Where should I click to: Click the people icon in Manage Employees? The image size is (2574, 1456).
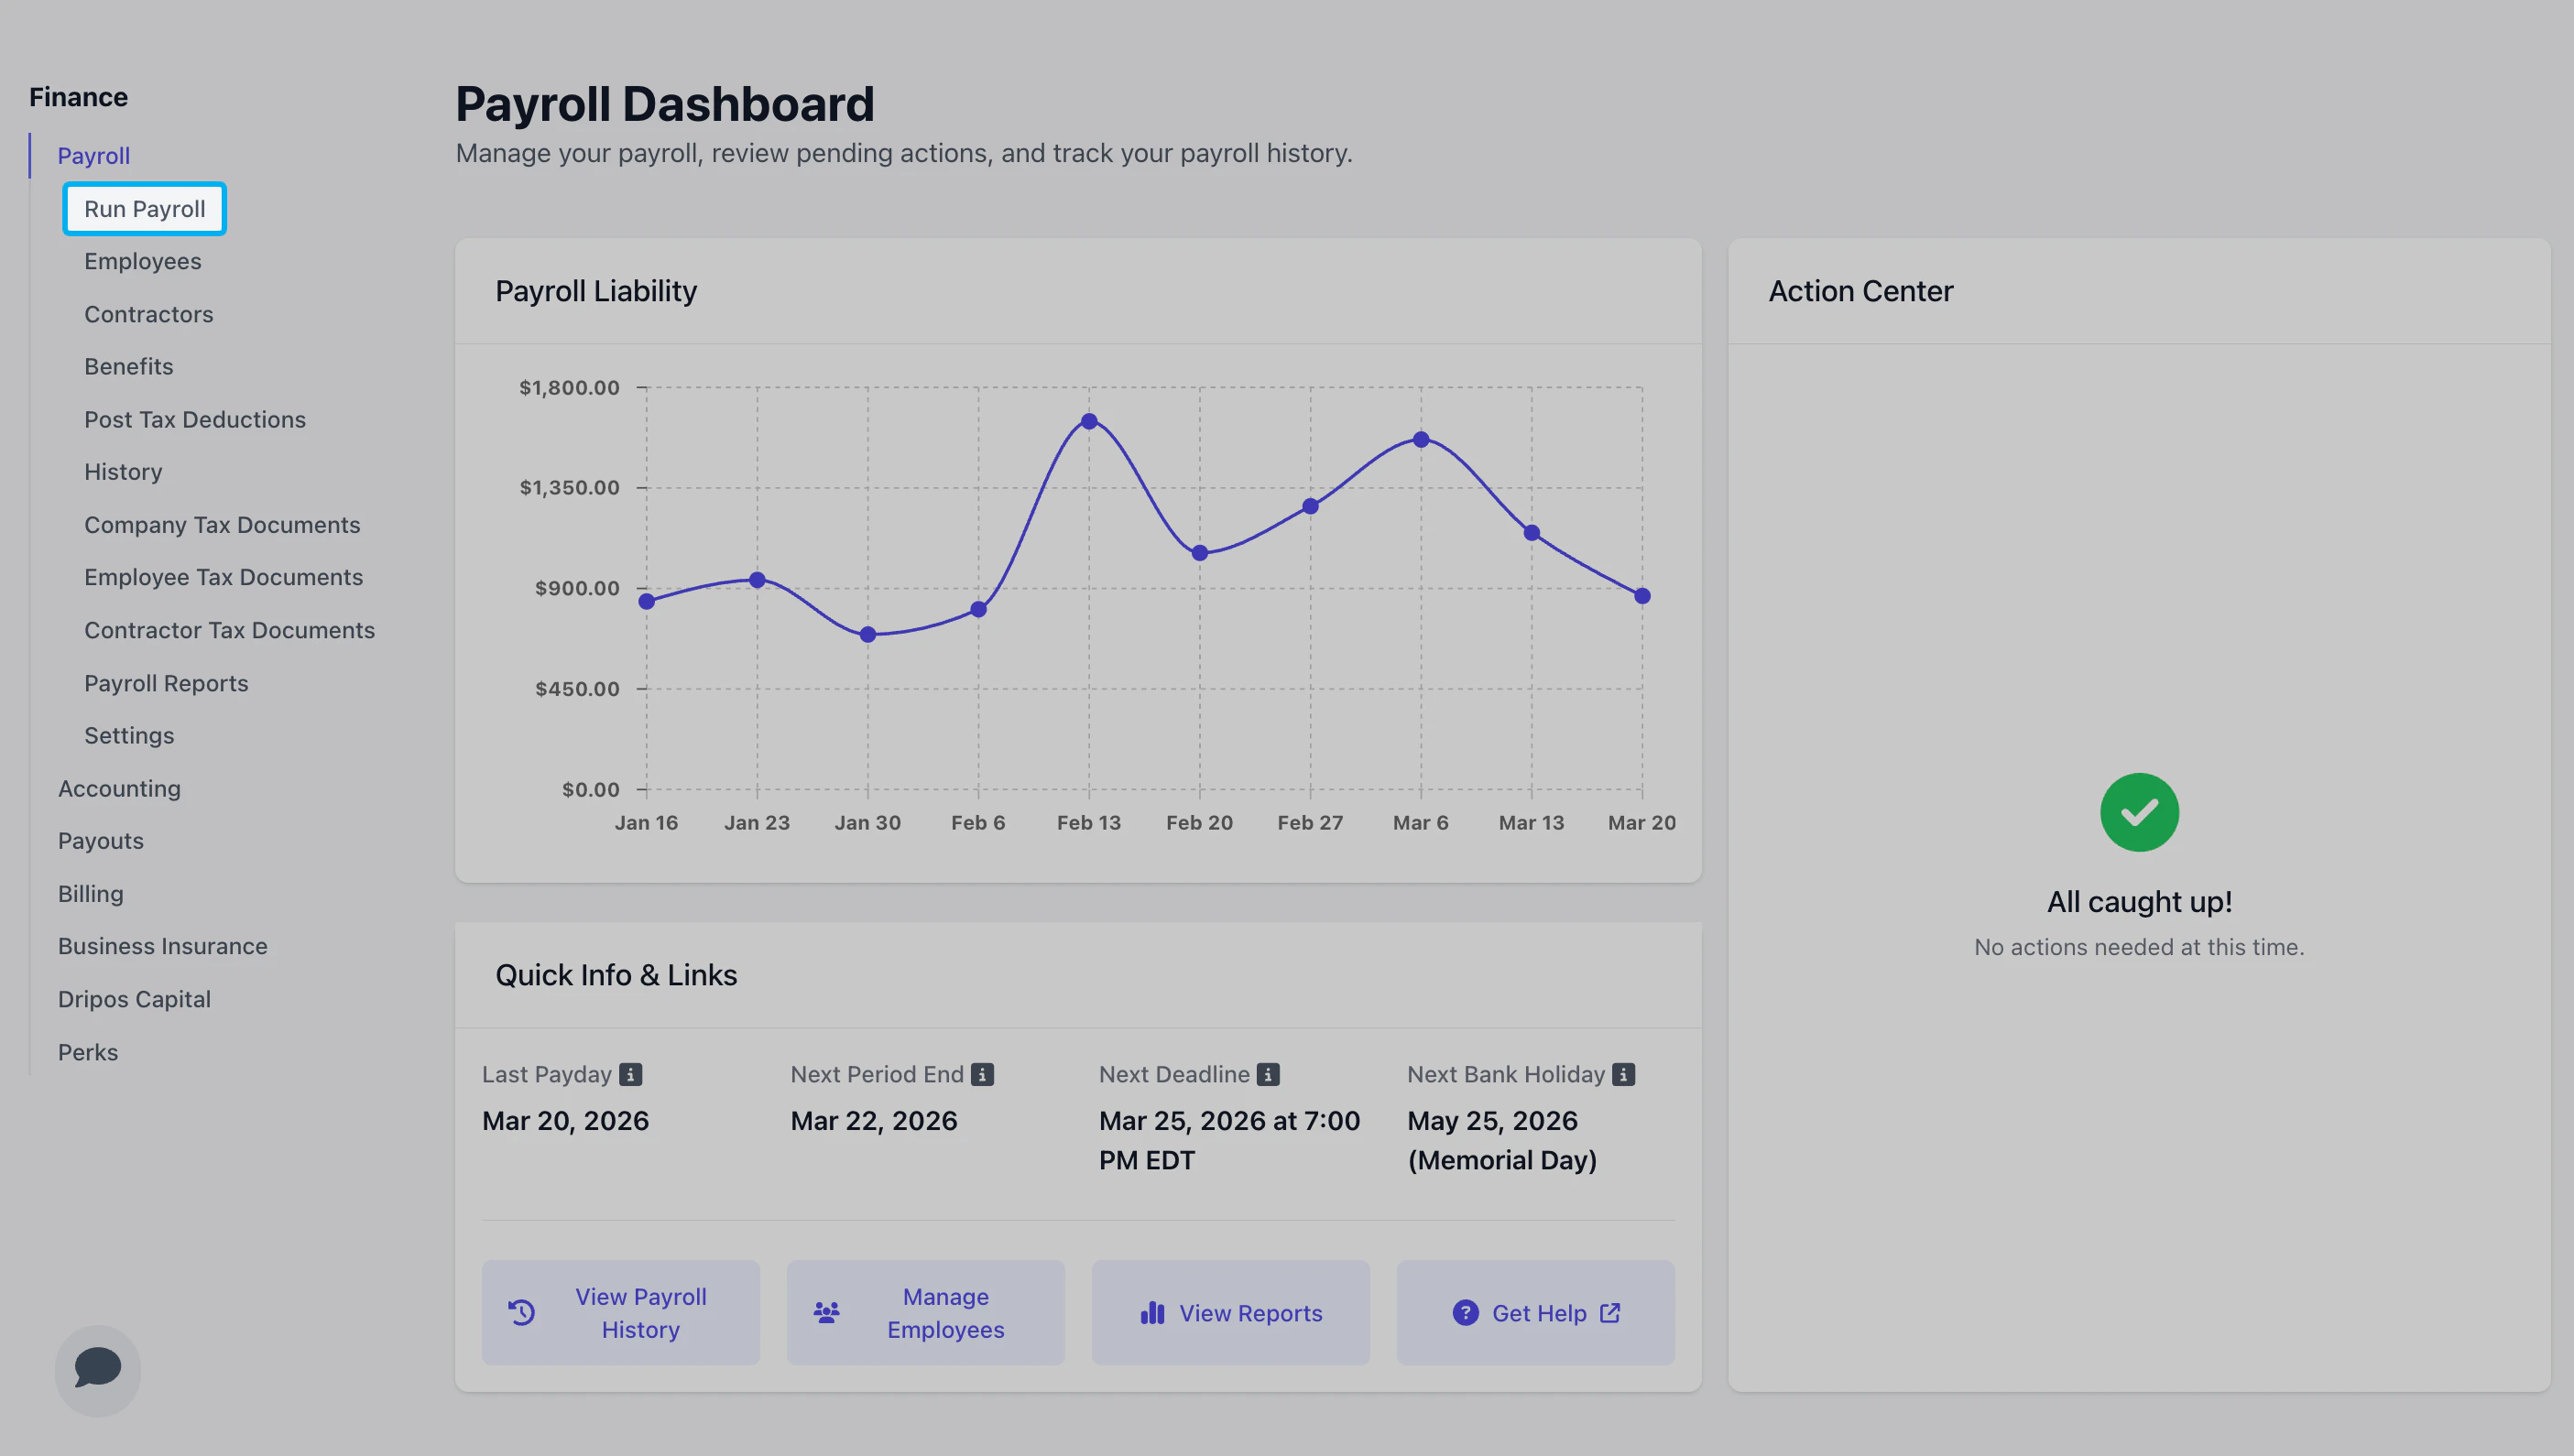pyautogui.click(x=826, y=1312)
